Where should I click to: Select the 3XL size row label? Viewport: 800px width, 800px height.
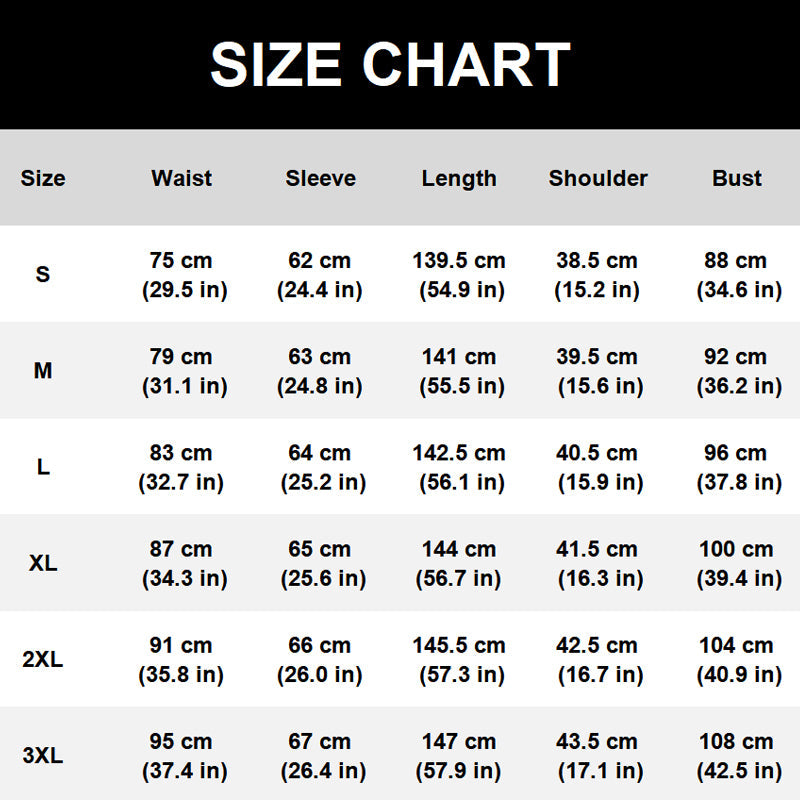coord(43,756)
